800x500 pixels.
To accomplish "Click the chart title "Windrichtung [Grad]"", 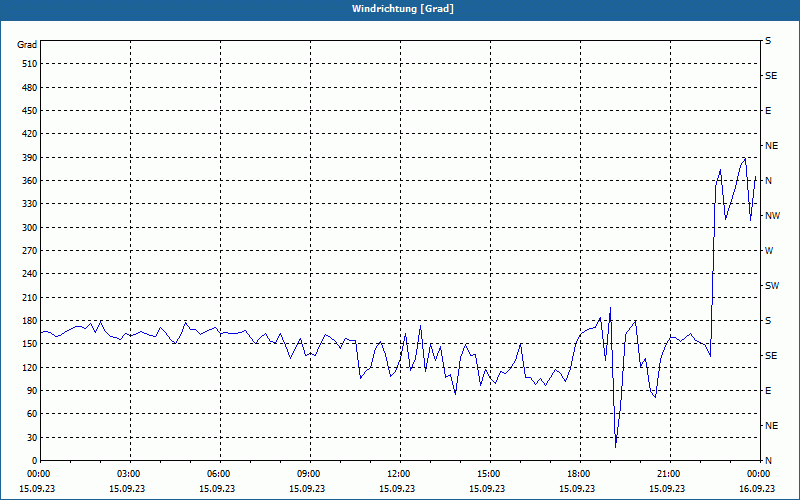I will click(403, 9).
